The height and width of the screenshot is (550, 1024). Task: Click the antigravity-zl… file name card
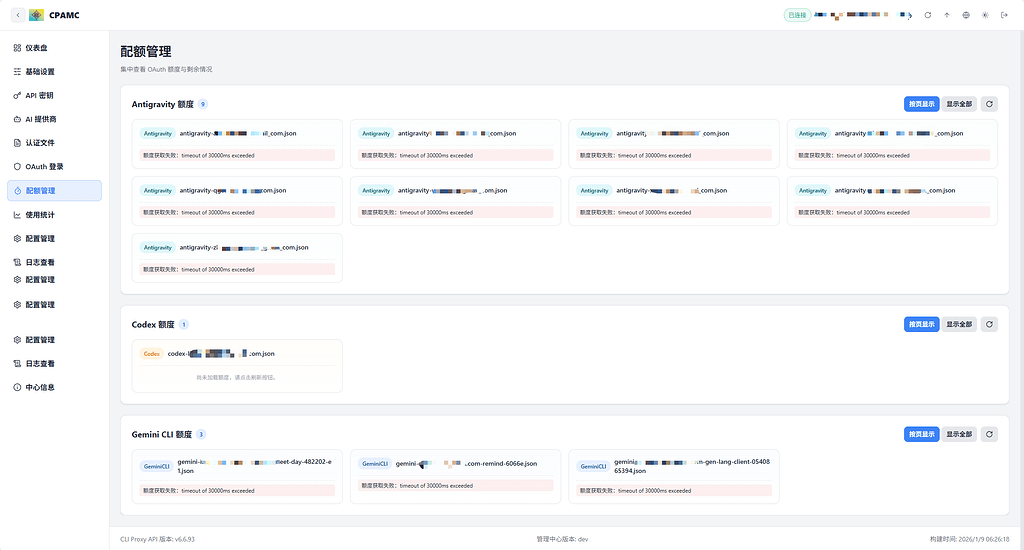244,248
